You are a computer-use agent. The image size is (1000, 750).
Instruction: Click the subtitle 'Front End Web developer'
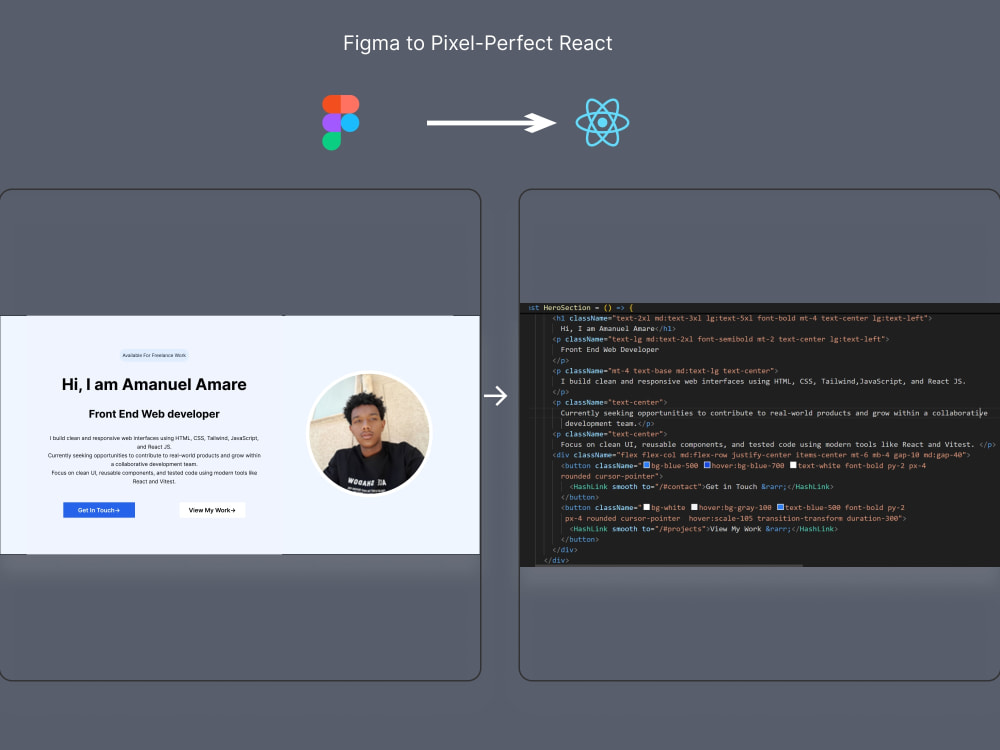click(154, 414)
